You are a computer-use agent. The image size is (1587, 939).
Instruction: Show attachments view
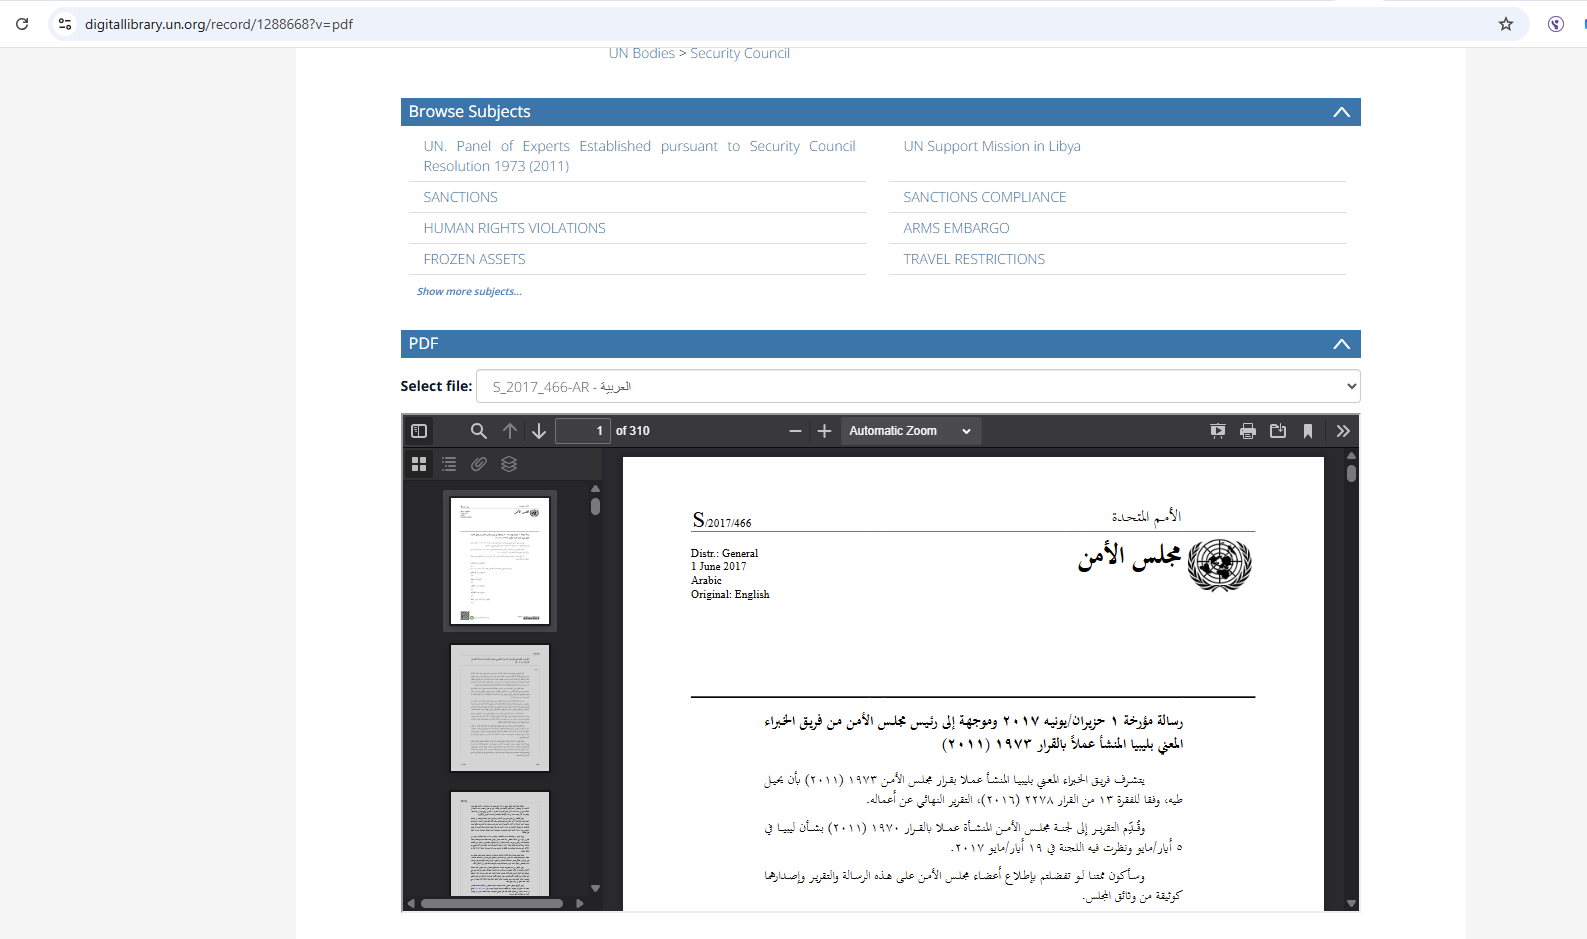479,464
